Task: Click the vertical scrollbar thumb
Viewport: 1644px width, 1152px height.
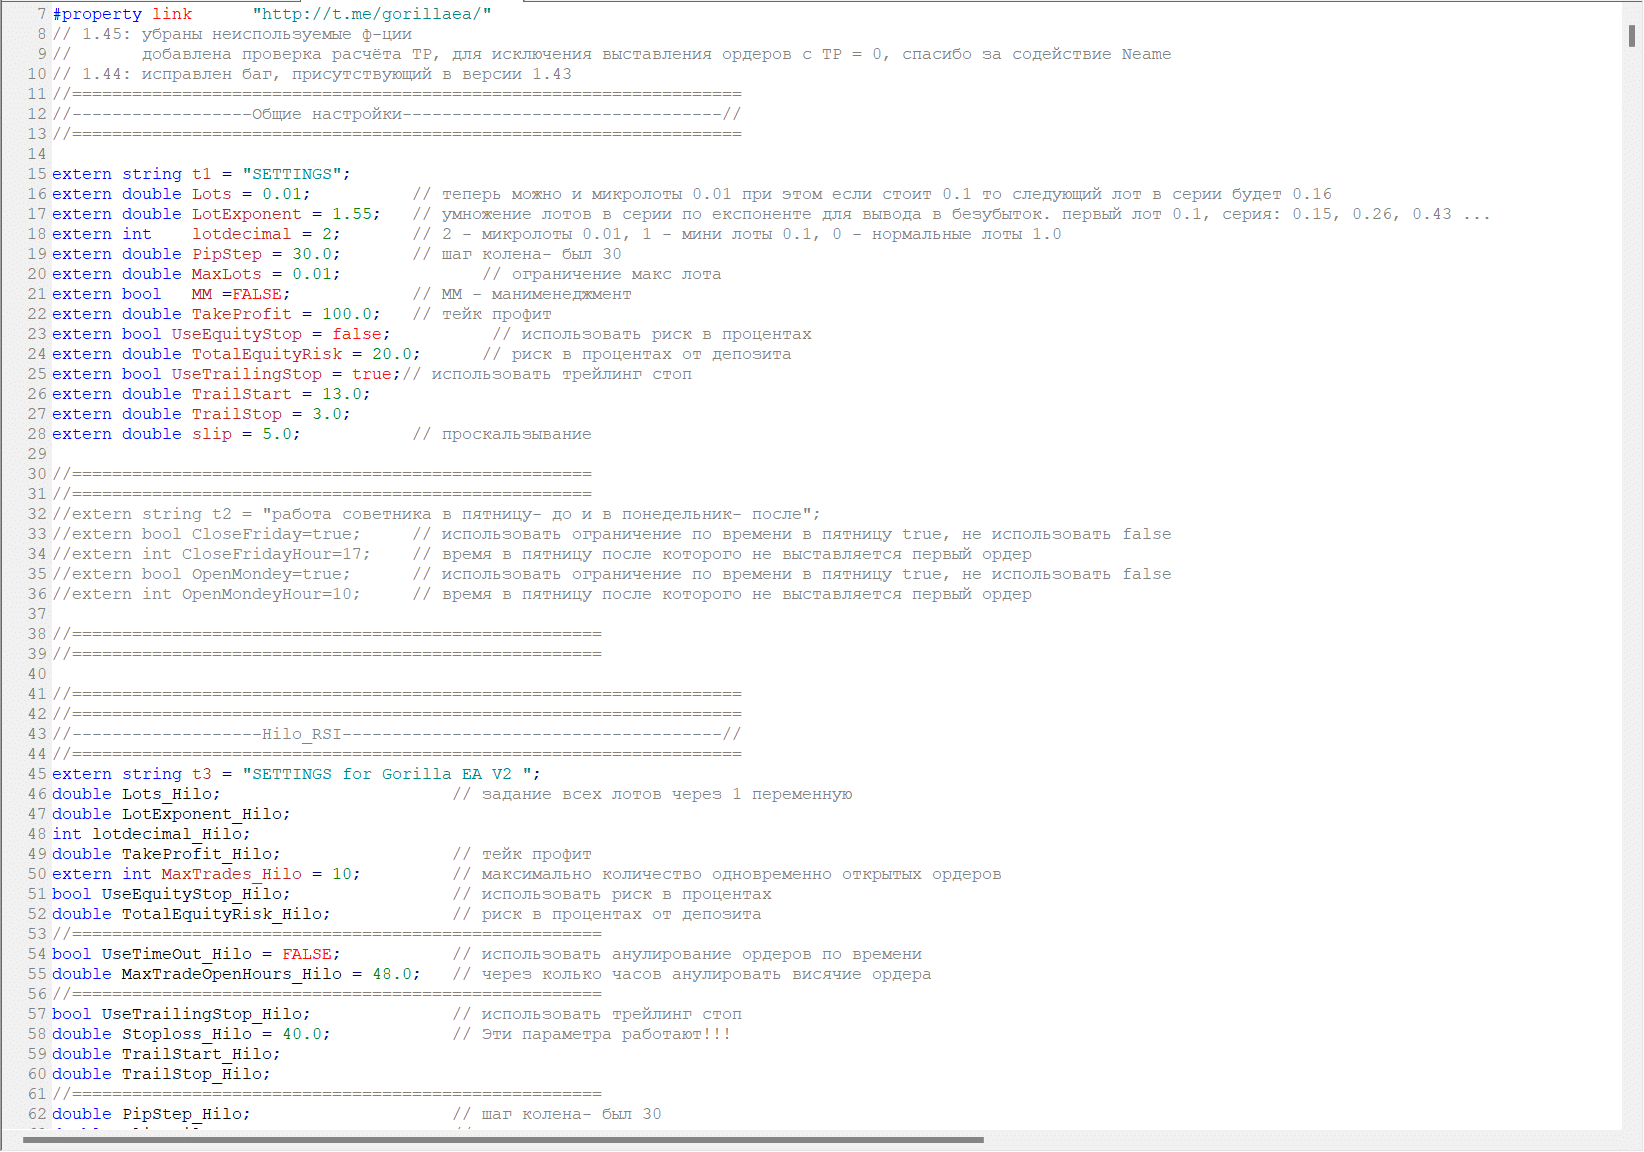Action: click(x=1632, y=35)
